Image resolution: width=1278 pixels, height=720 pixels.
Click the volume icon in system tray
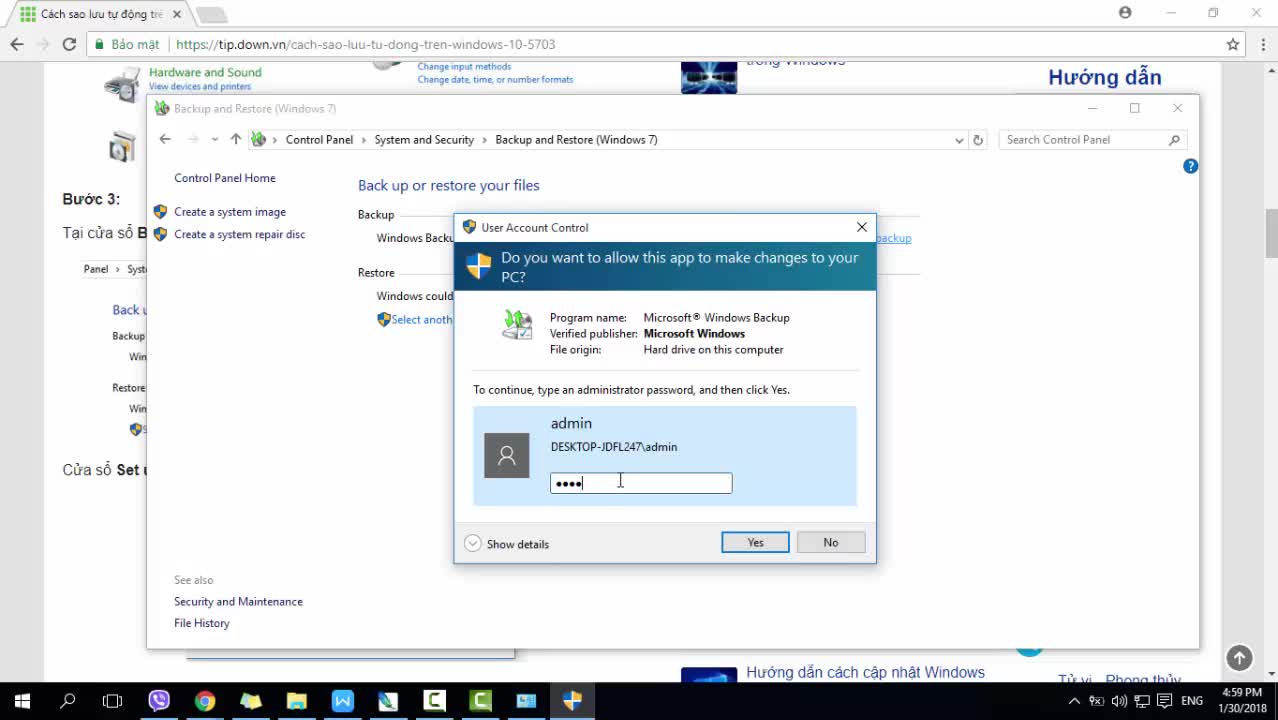coord(1120,701)
